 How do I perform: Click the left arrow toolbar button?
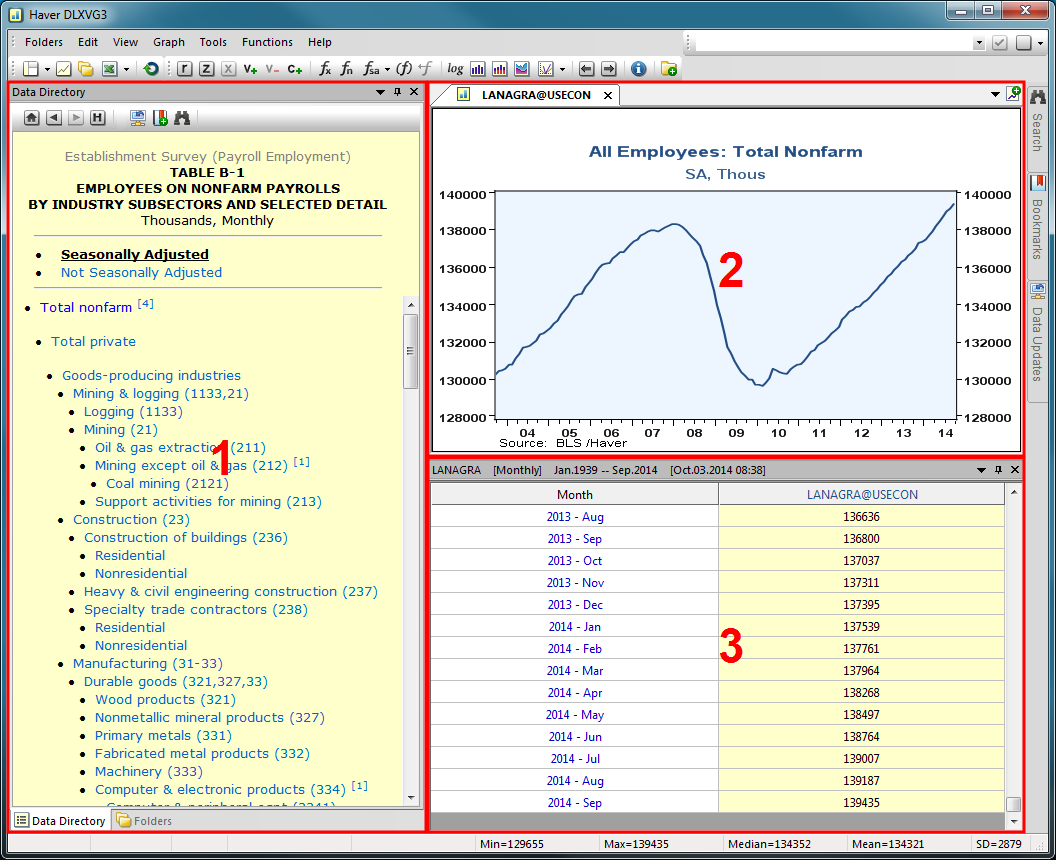tap(587, 69)
